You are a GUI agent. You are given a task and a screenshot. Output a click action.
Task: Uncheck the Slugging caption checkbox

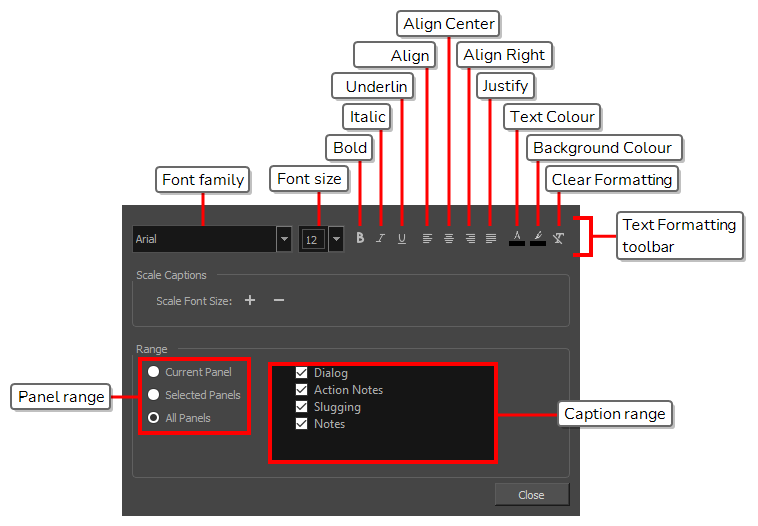tap(302, 407)
